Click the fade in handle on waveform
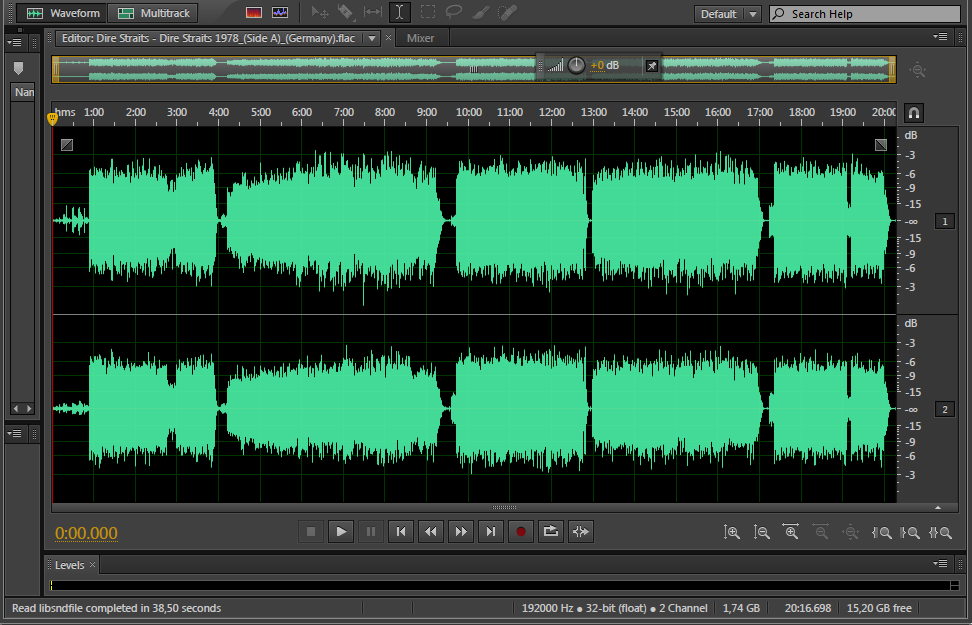Viewport: 972px width, 625px height. pyautogui.click(x=67, y=144)
